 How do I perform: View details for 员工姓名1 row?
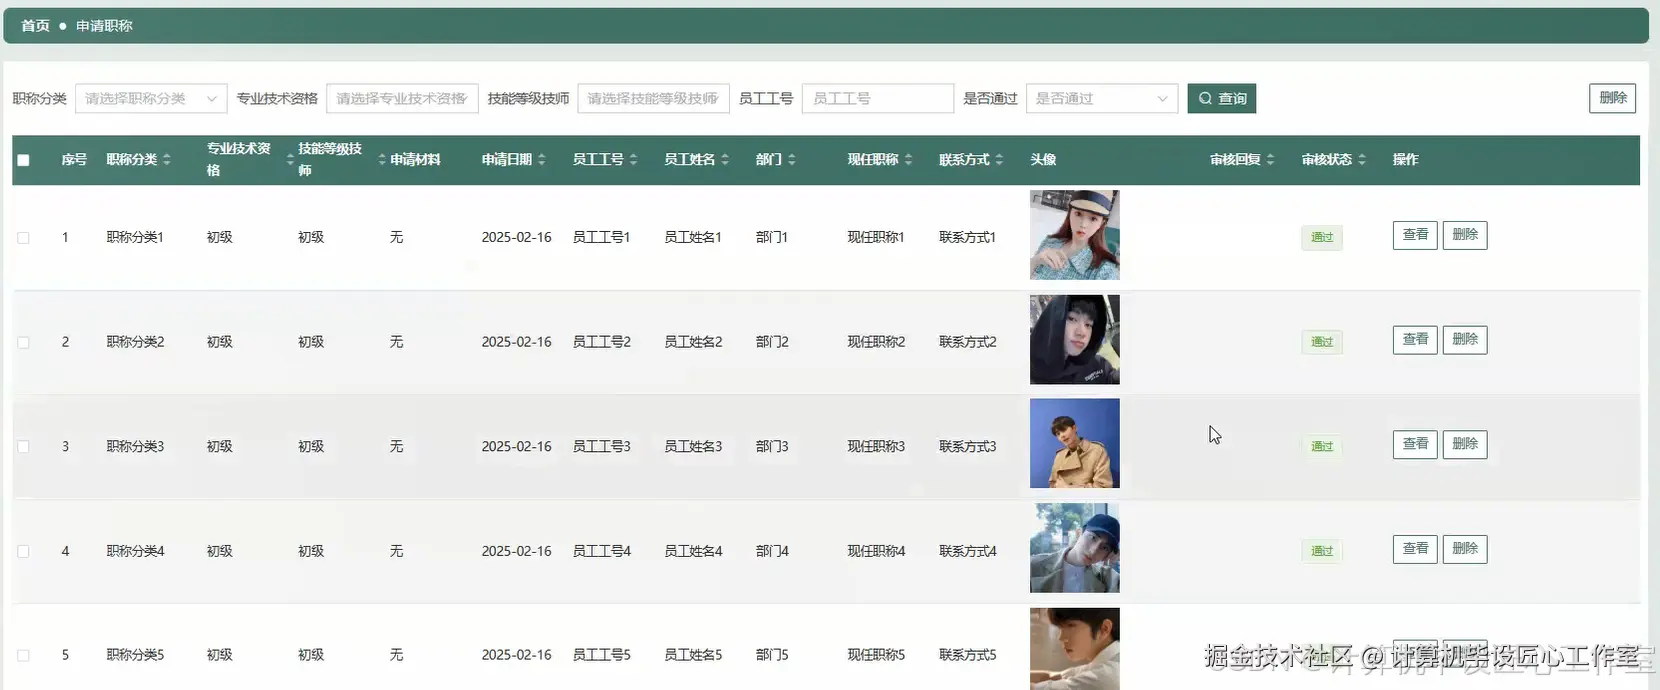[1415, 235]
